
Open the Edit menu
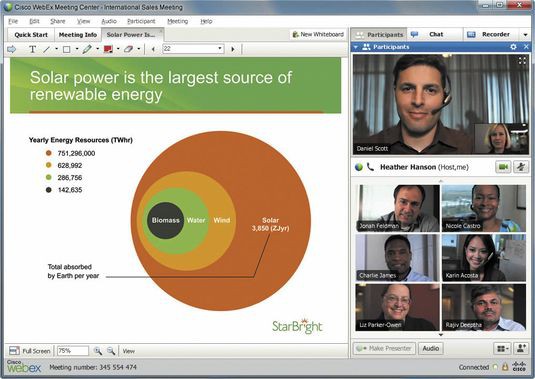(x=34, y=21)
